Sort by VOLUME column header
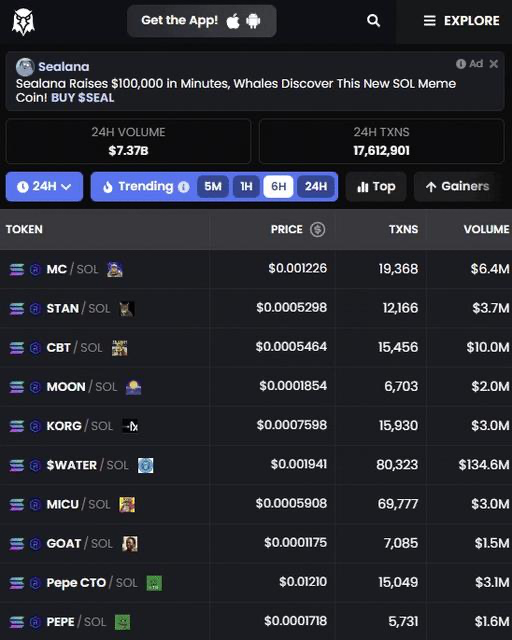 point(486,229)
